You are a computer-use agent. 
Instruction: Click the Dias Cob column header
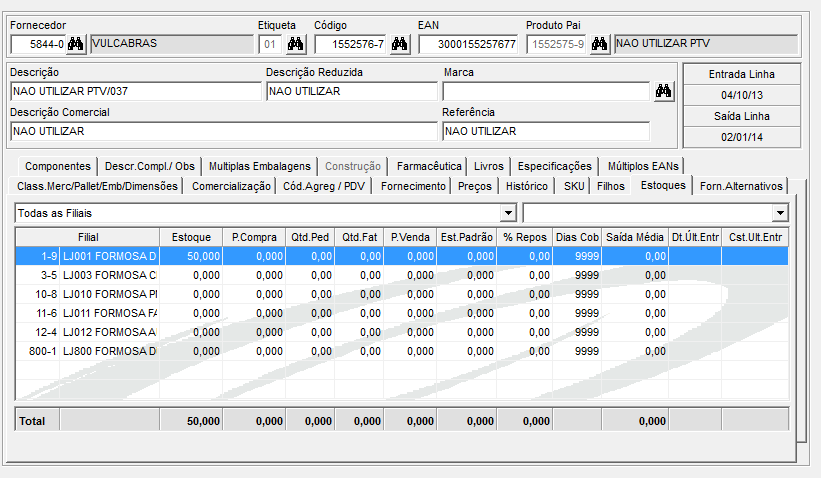pos(577,237)
